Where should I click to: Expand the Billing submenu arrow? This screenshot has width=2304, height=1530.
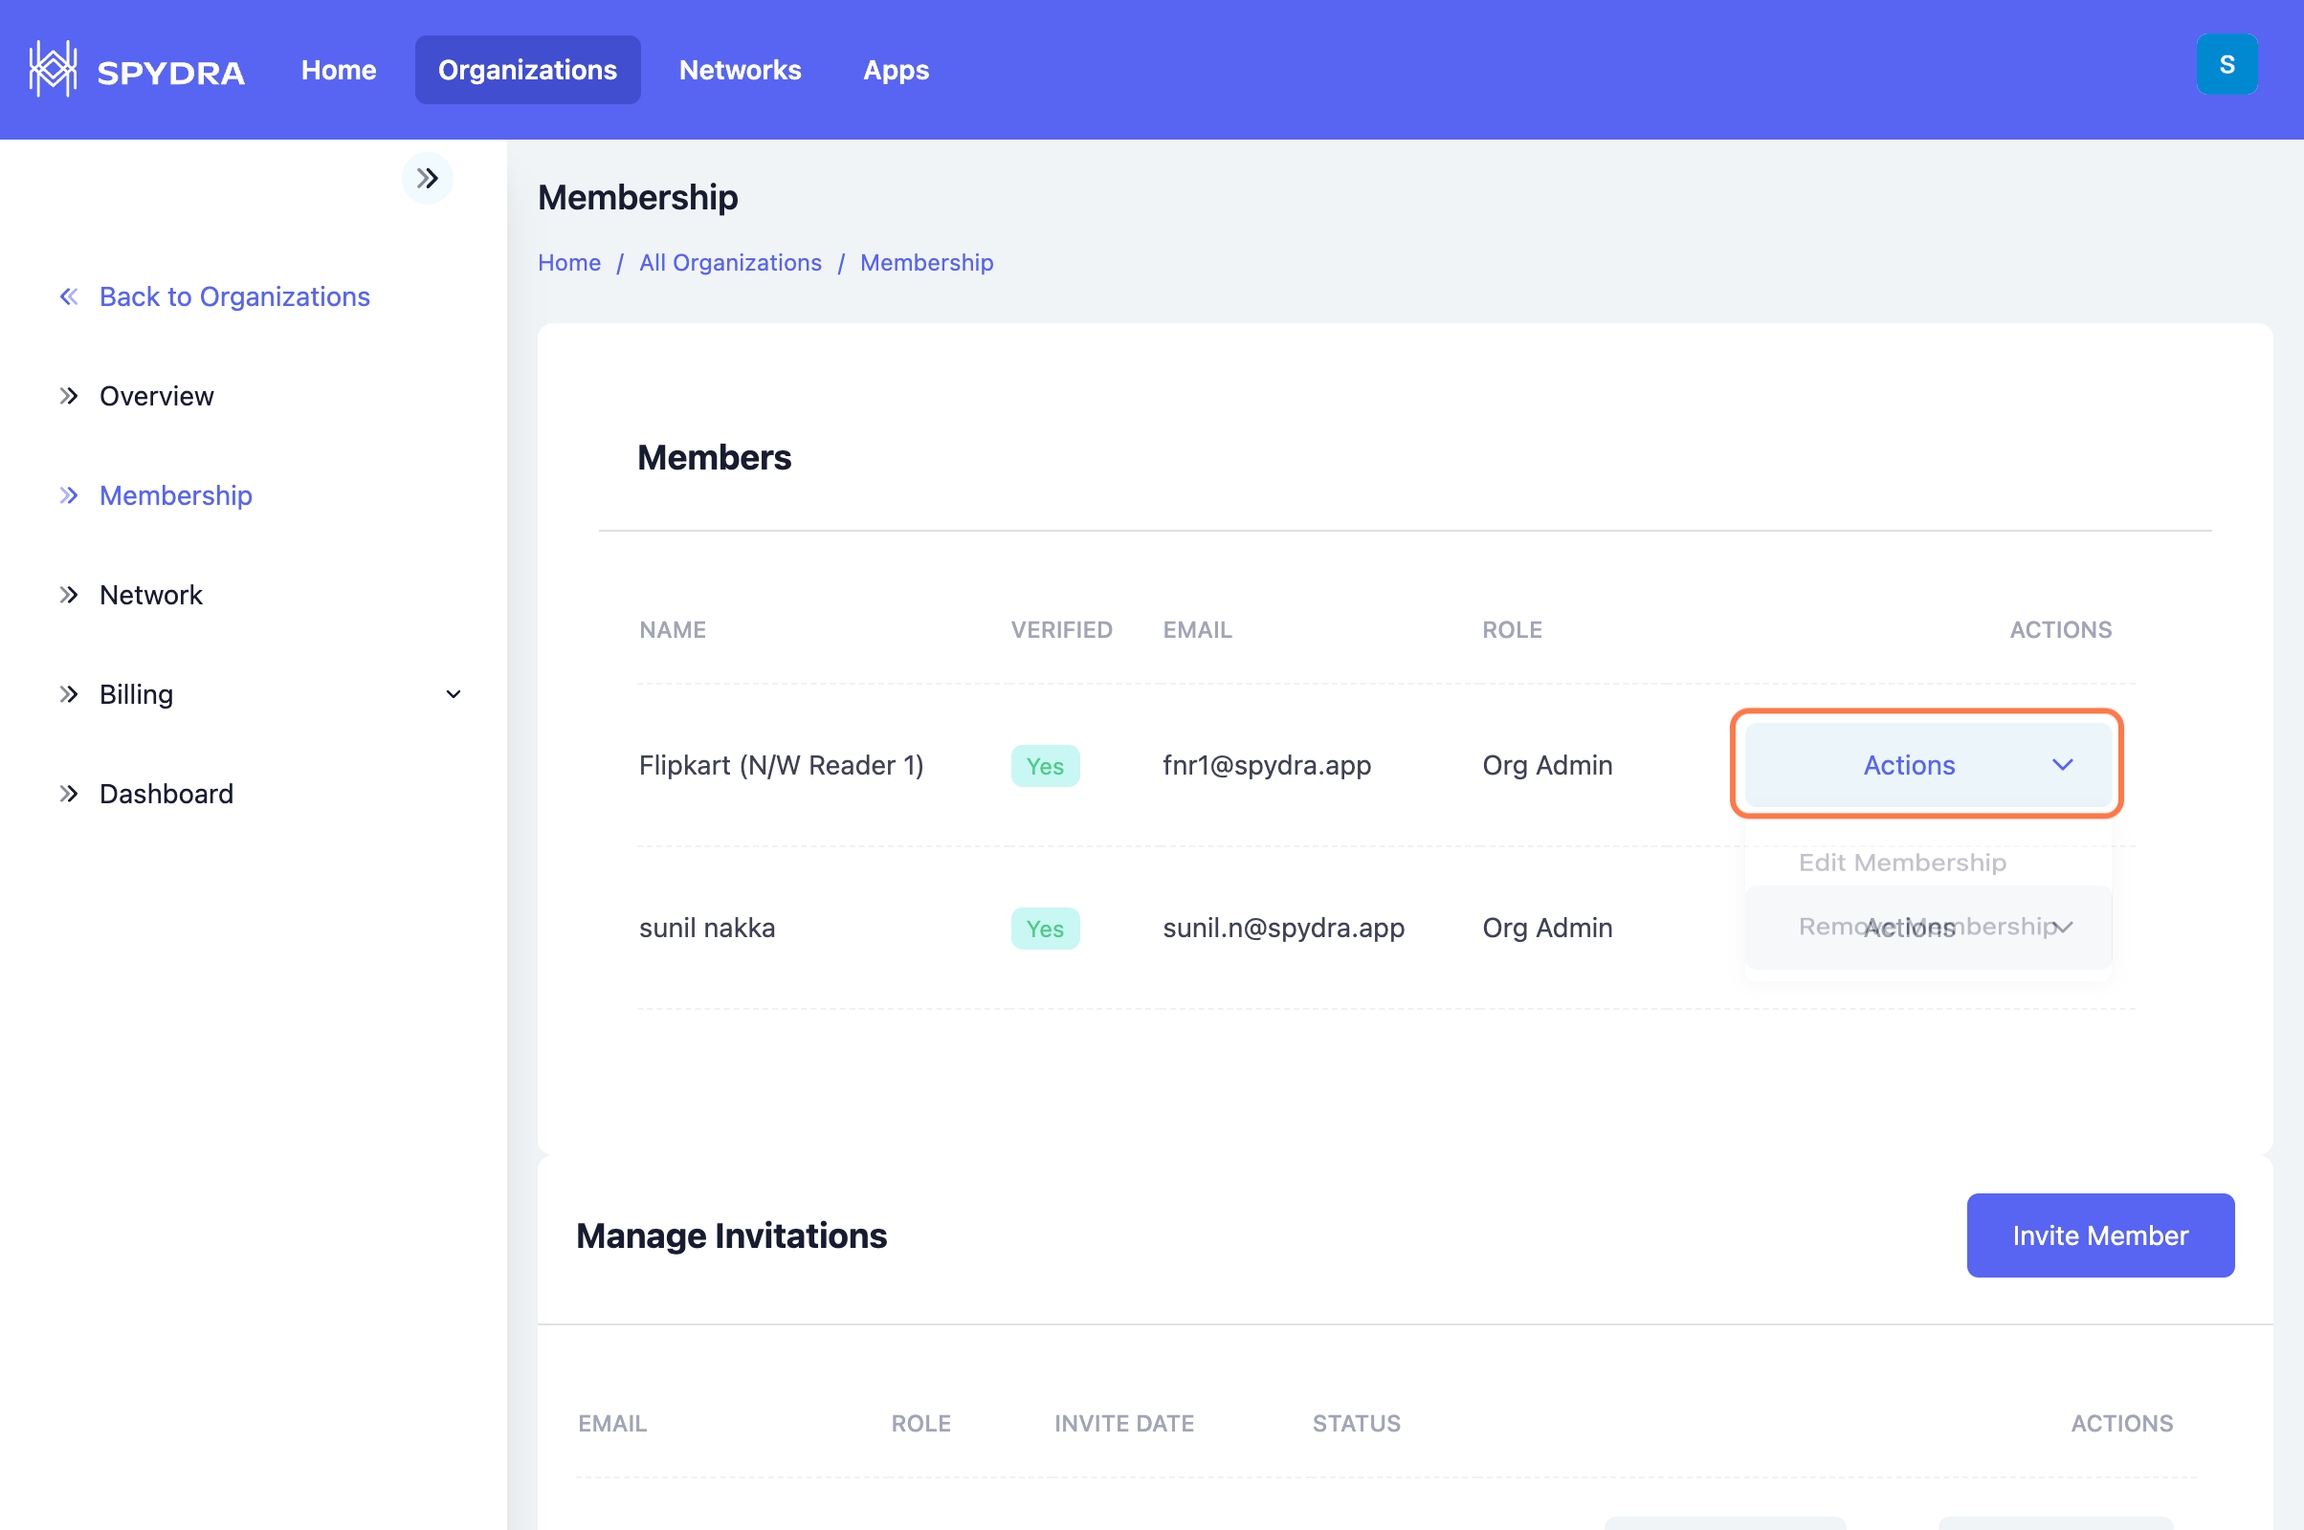pos(453,694)
